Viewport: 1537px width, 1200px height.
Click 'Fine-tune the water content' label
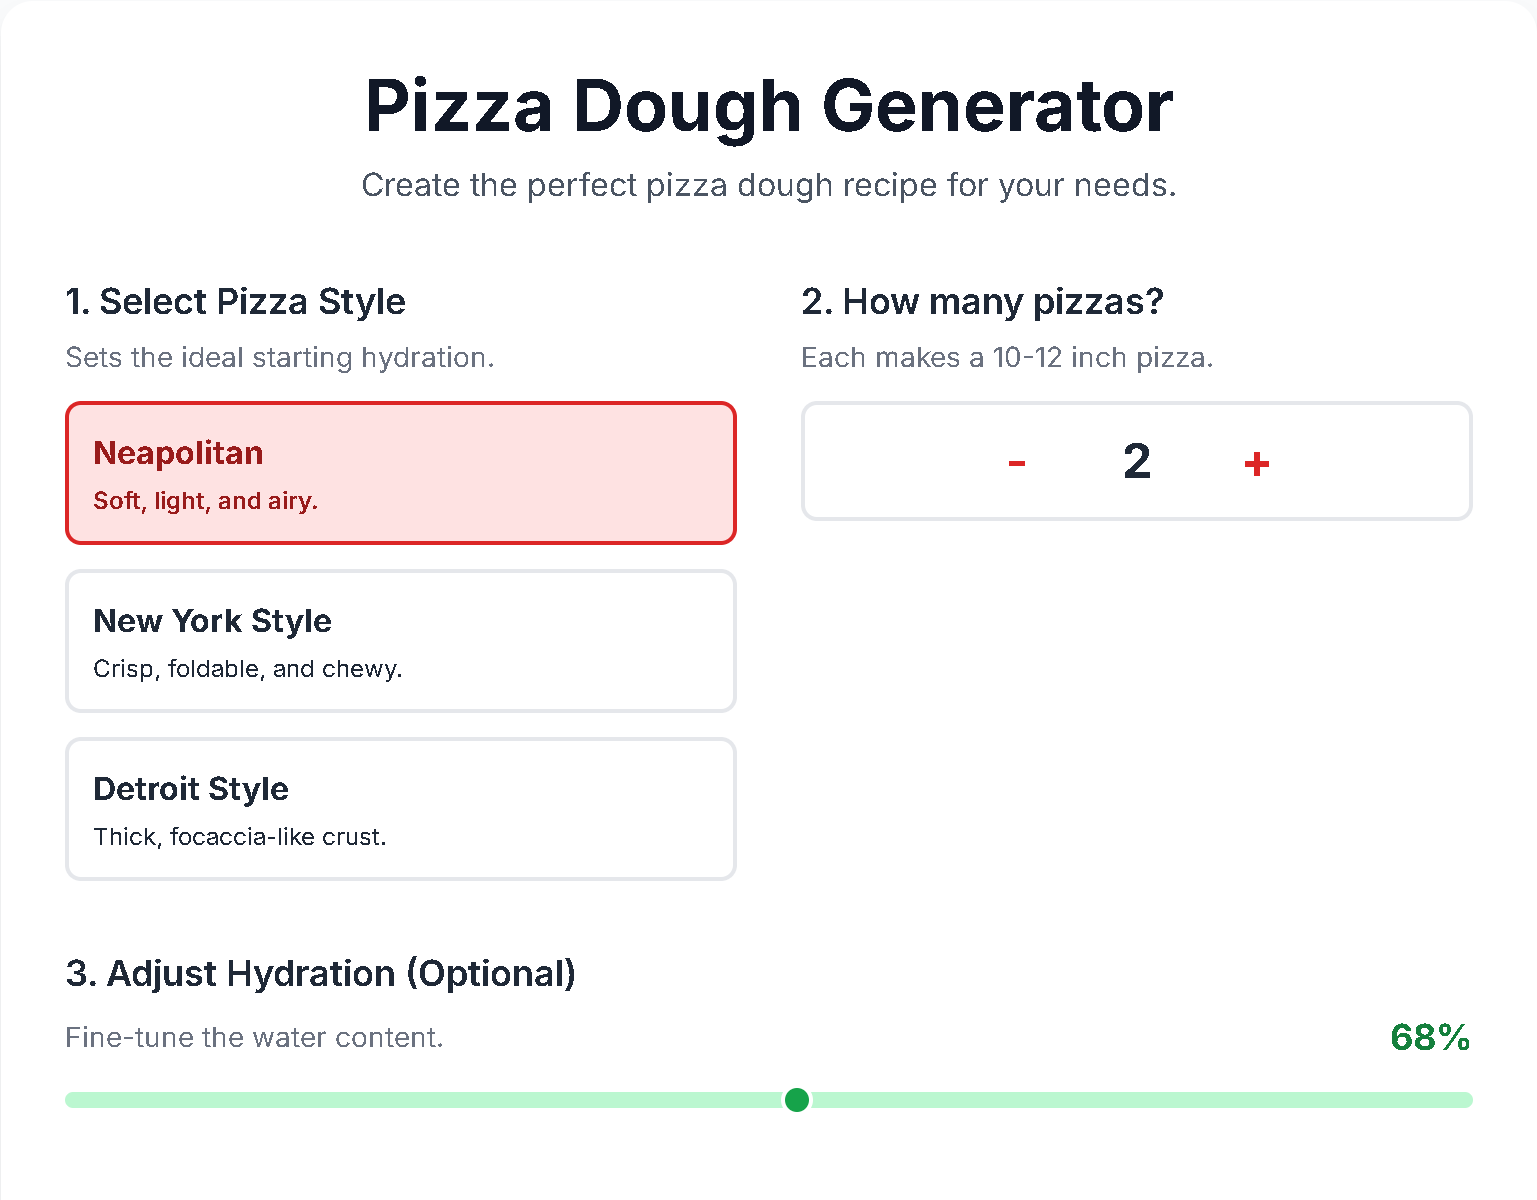pos(254,1037)
